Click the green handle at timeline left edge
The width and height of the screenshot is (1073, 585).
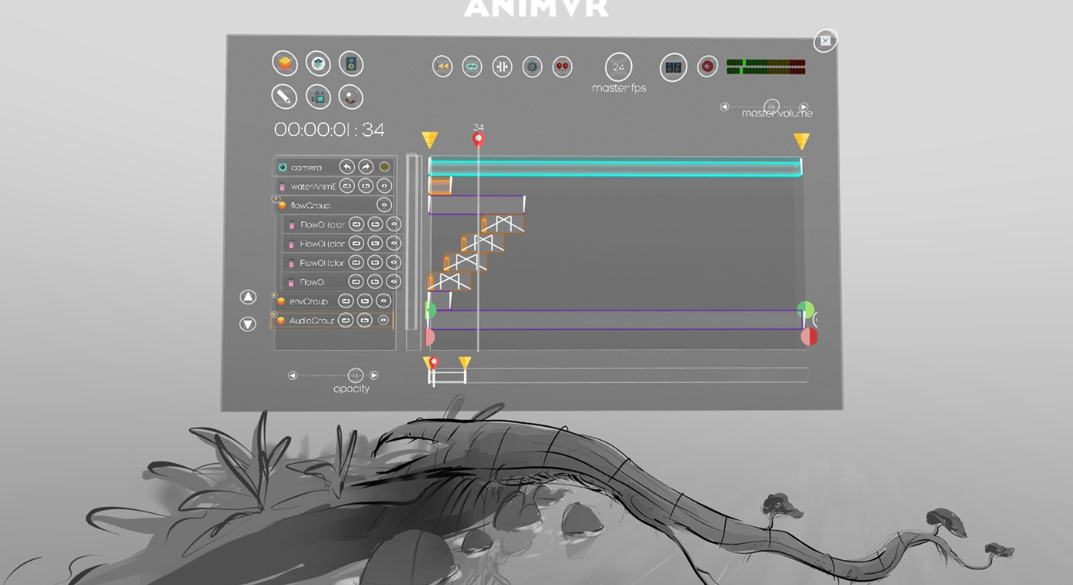(430, 310)
